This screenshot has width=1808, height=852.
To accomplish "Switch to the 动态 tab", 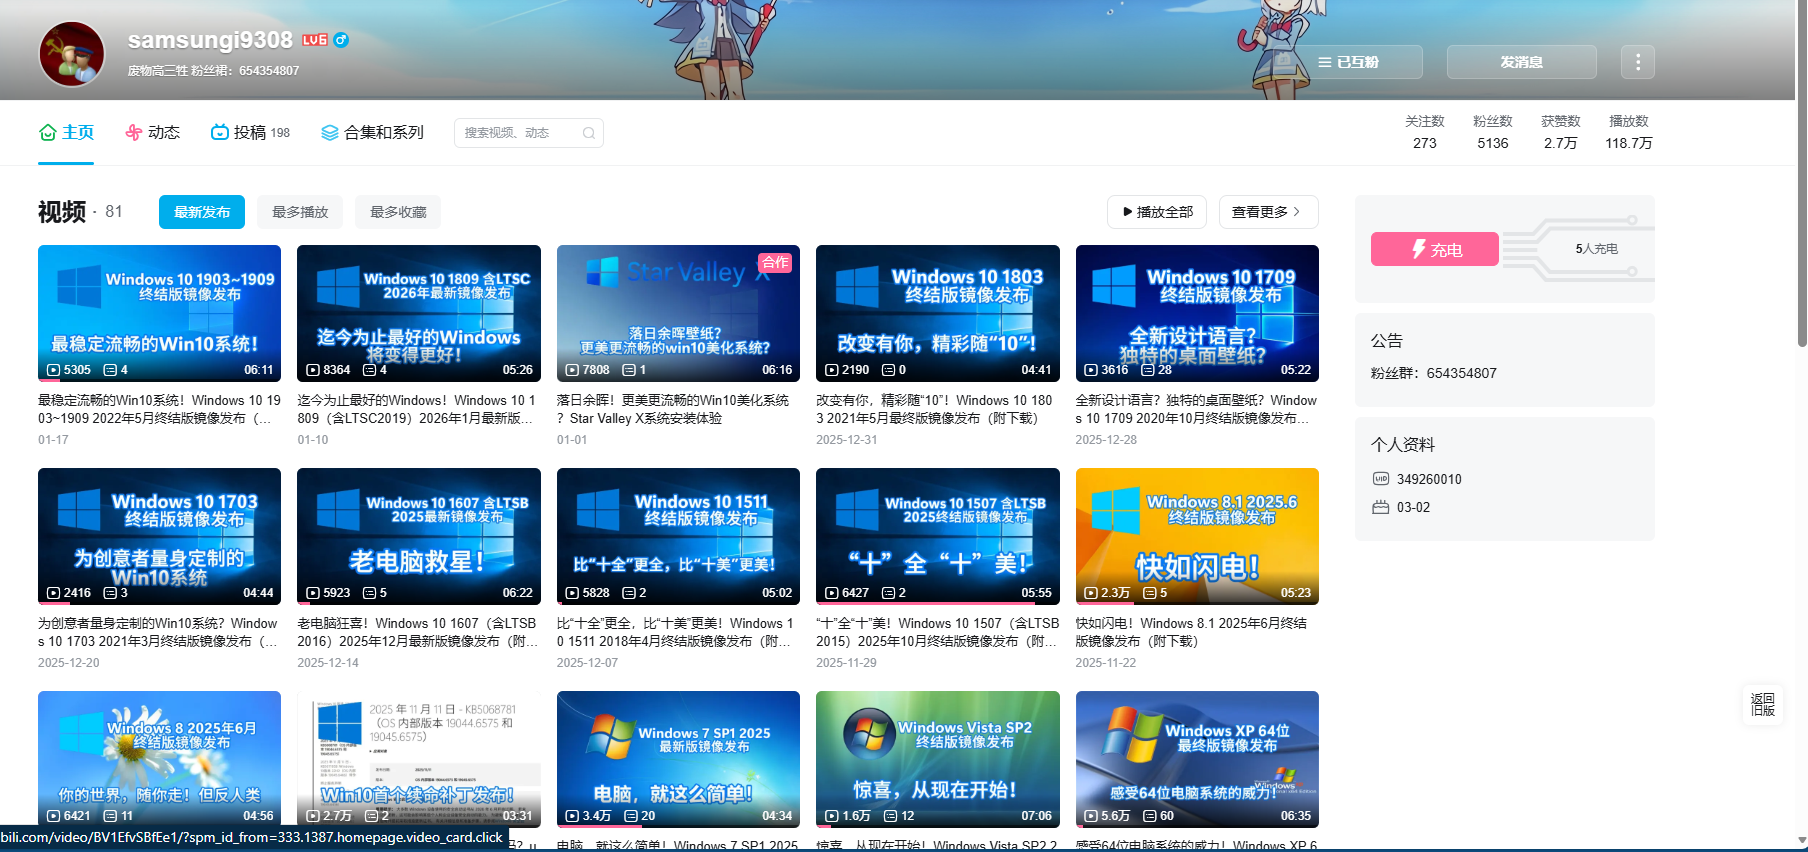I will [152, 132].
